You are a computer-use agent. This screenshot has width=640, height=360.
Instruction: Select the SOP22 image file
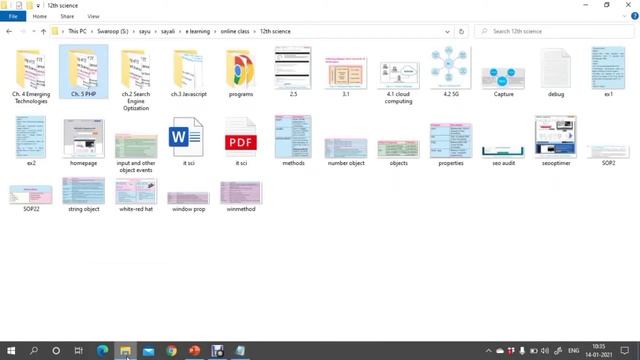pyautogui.click(x=31, y=198)
